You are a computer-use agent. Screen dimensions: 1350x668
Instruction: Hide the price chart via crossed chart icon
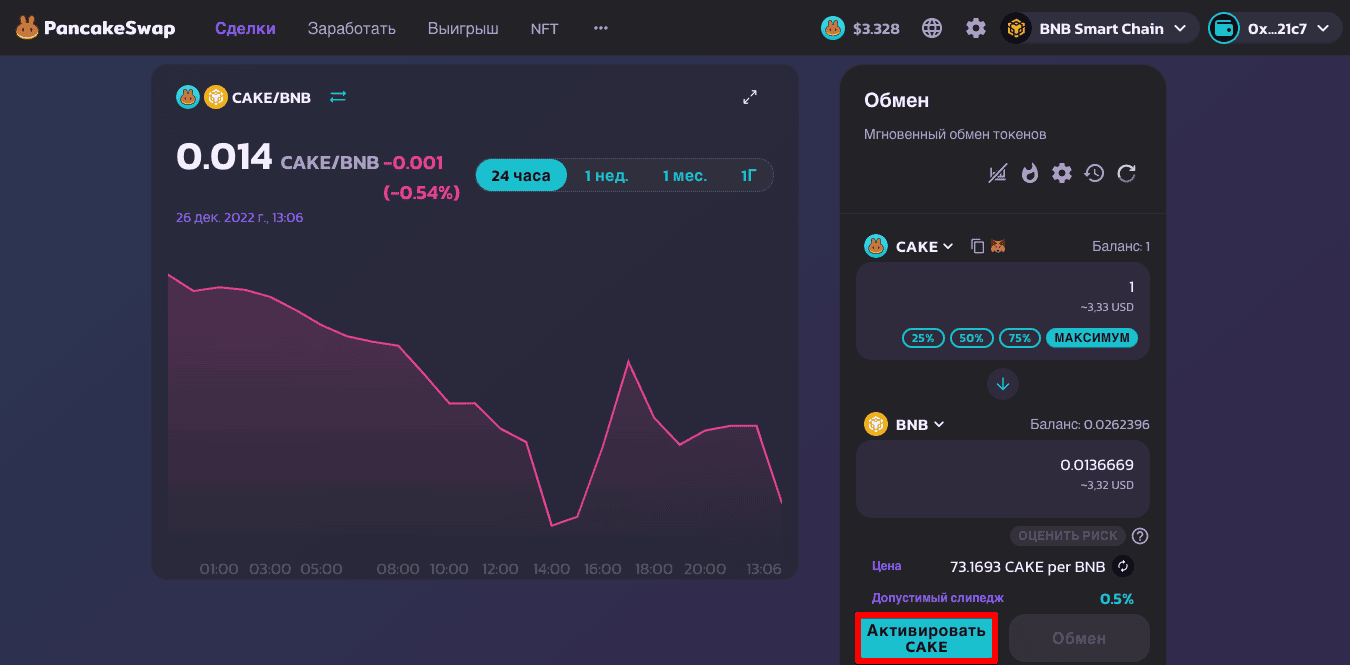(x=997, y=174)
